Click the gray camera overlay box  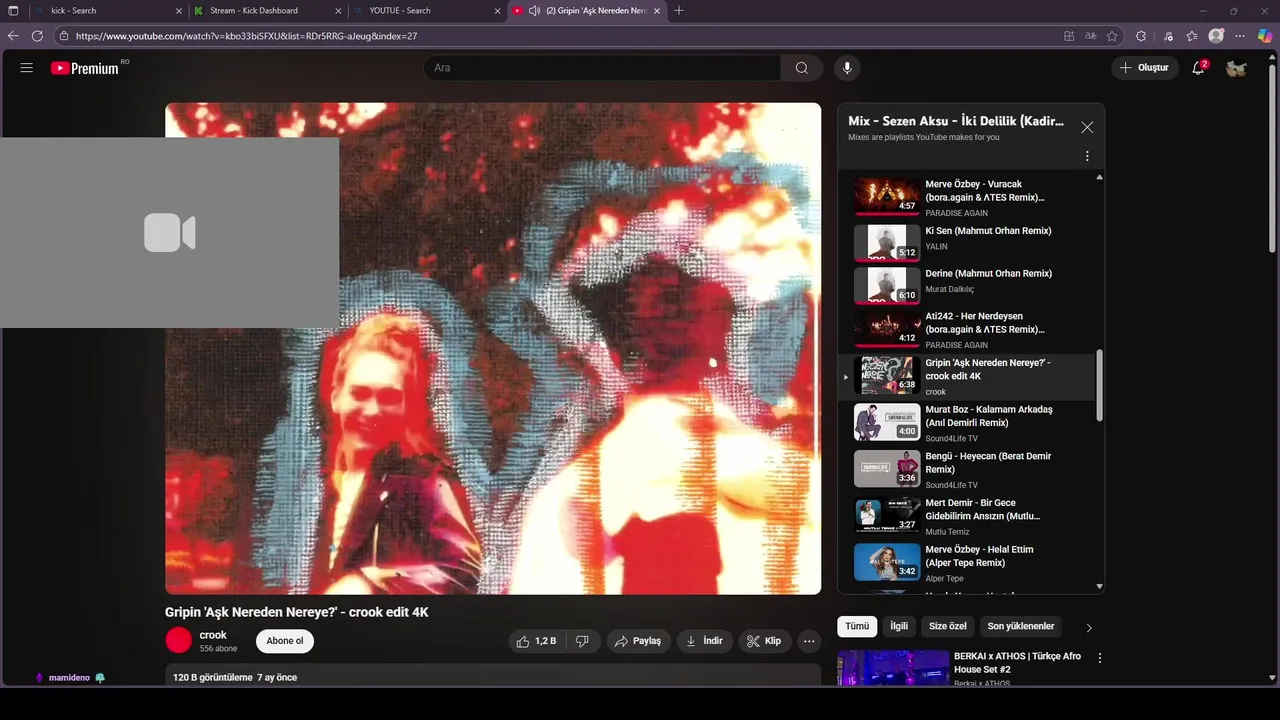click(x=170, y=233)
